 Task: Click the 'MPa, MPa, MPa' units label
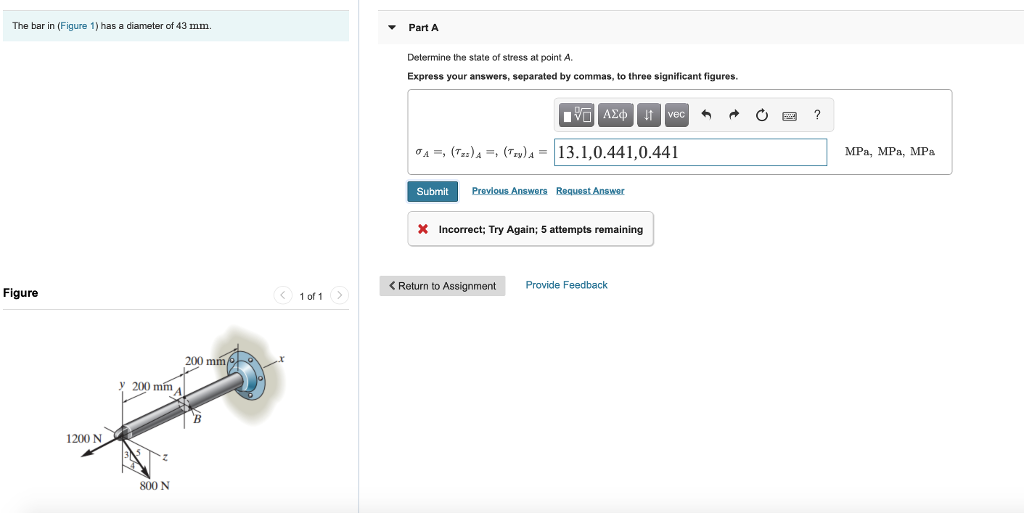point(889,151)
